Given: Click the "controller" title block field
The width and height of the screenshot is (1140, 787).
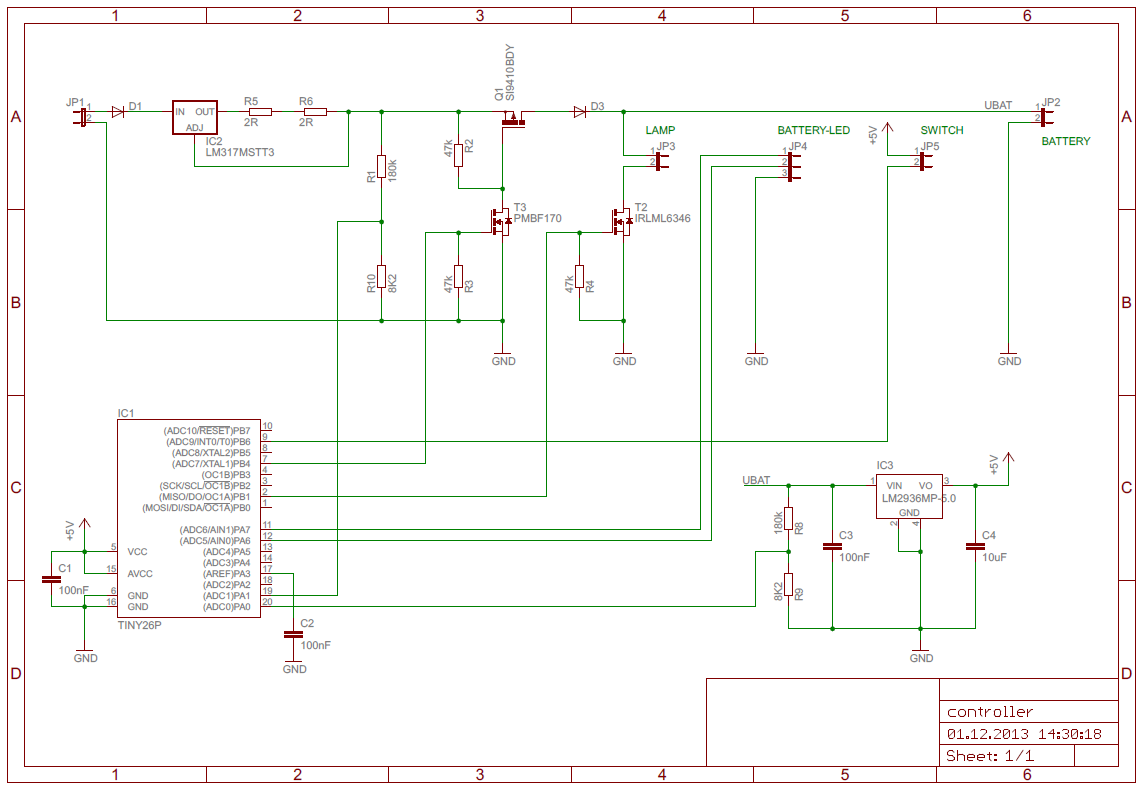Looking at the screenshot, I should pos(1029,712).
